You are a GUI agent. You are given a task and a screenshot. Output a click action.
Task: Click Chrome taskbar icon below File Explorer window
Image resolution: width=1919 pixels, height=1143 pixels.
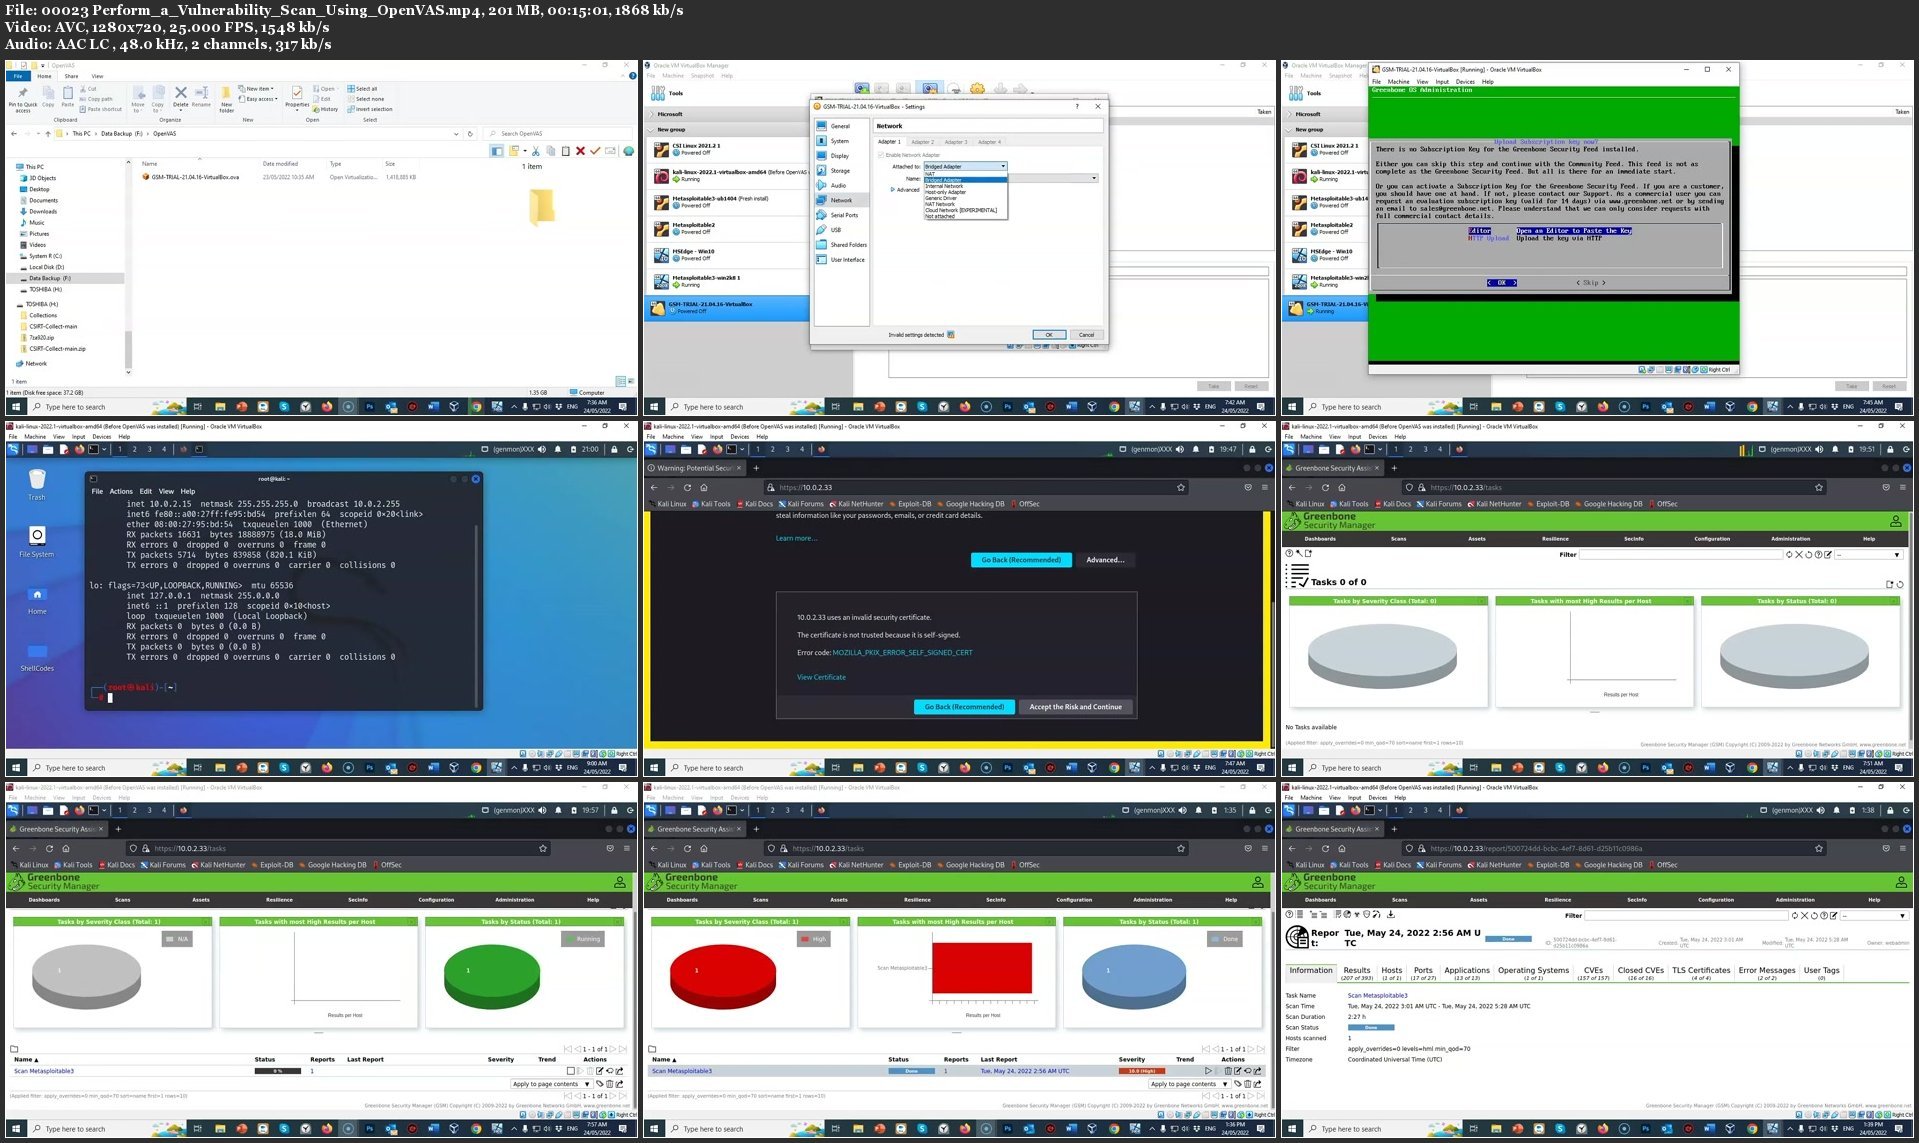tap(475, 407)
